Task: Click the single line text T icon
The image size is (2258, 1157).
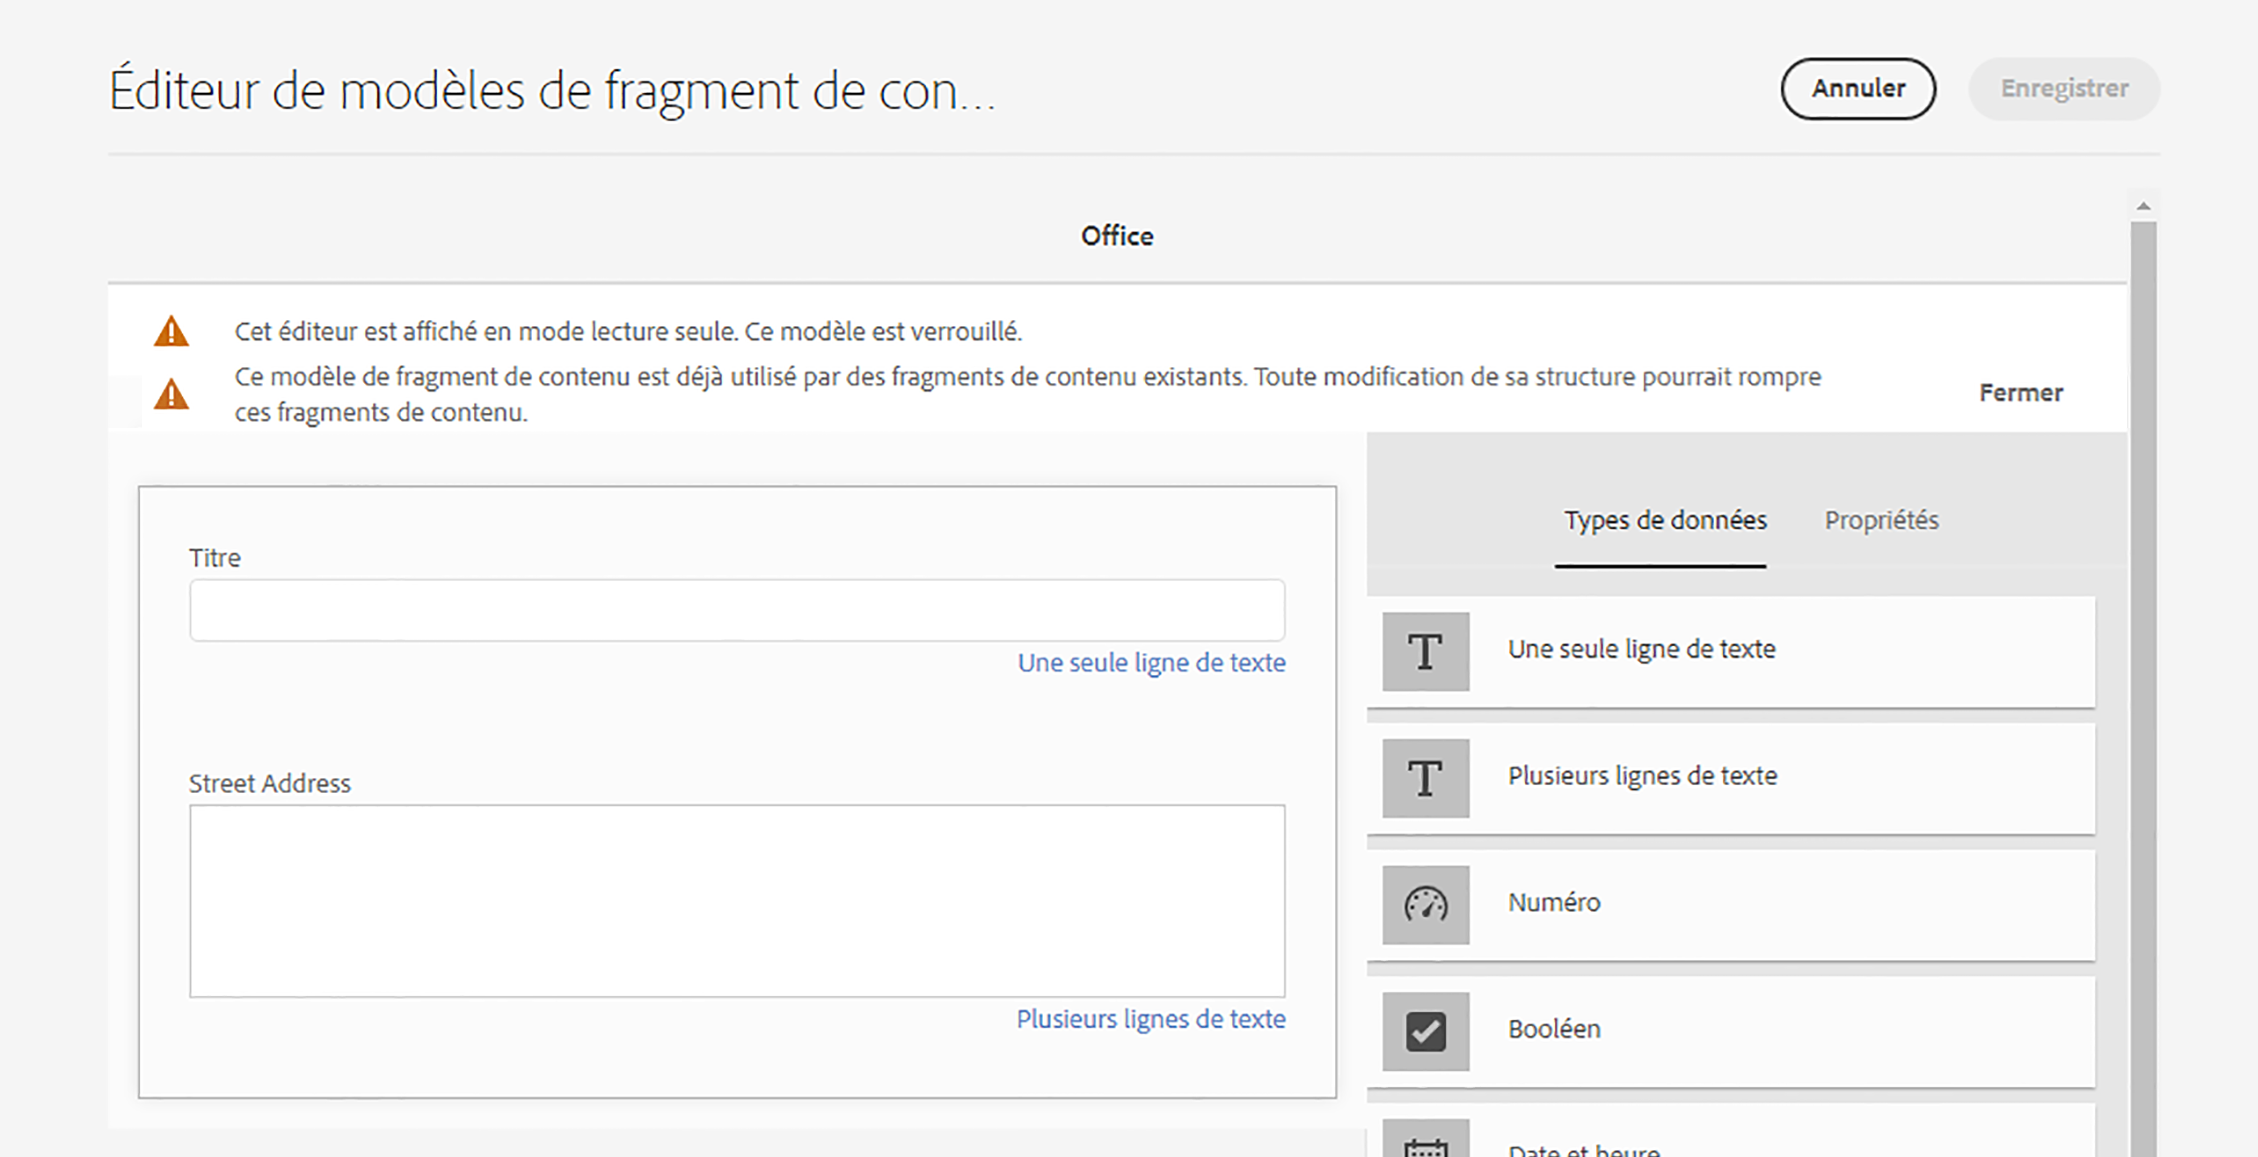Action: click(1425, 651)
